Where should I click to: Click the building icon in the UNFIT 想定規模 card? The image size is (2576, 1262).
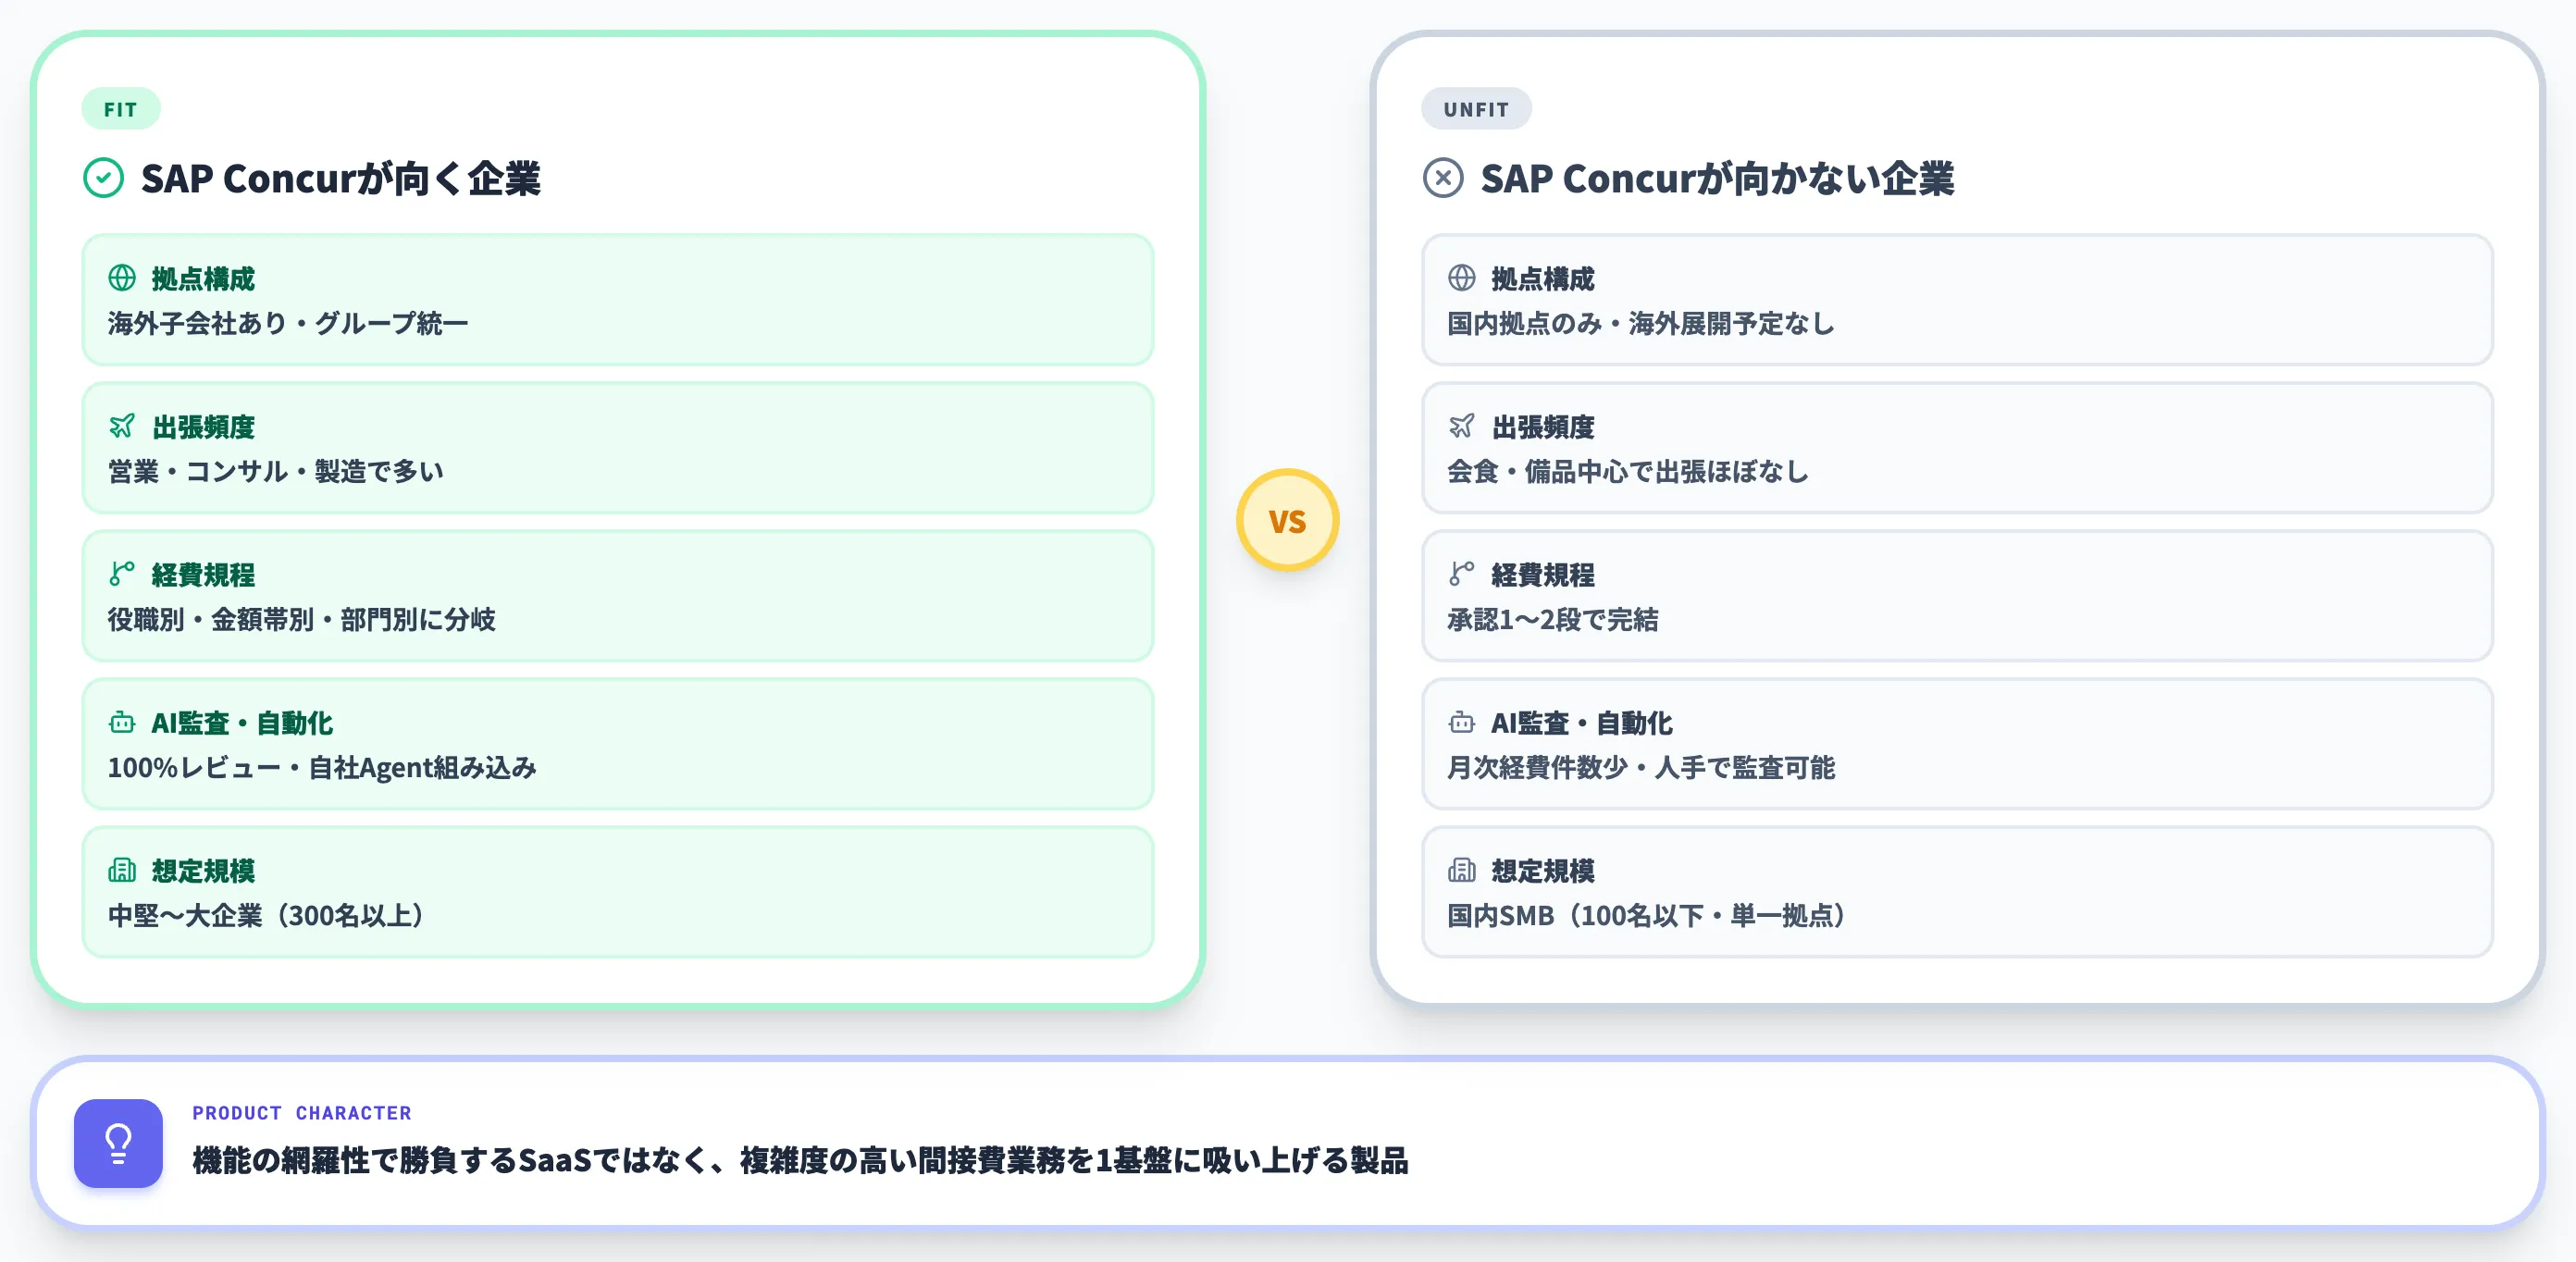(x=1462, y=870)
